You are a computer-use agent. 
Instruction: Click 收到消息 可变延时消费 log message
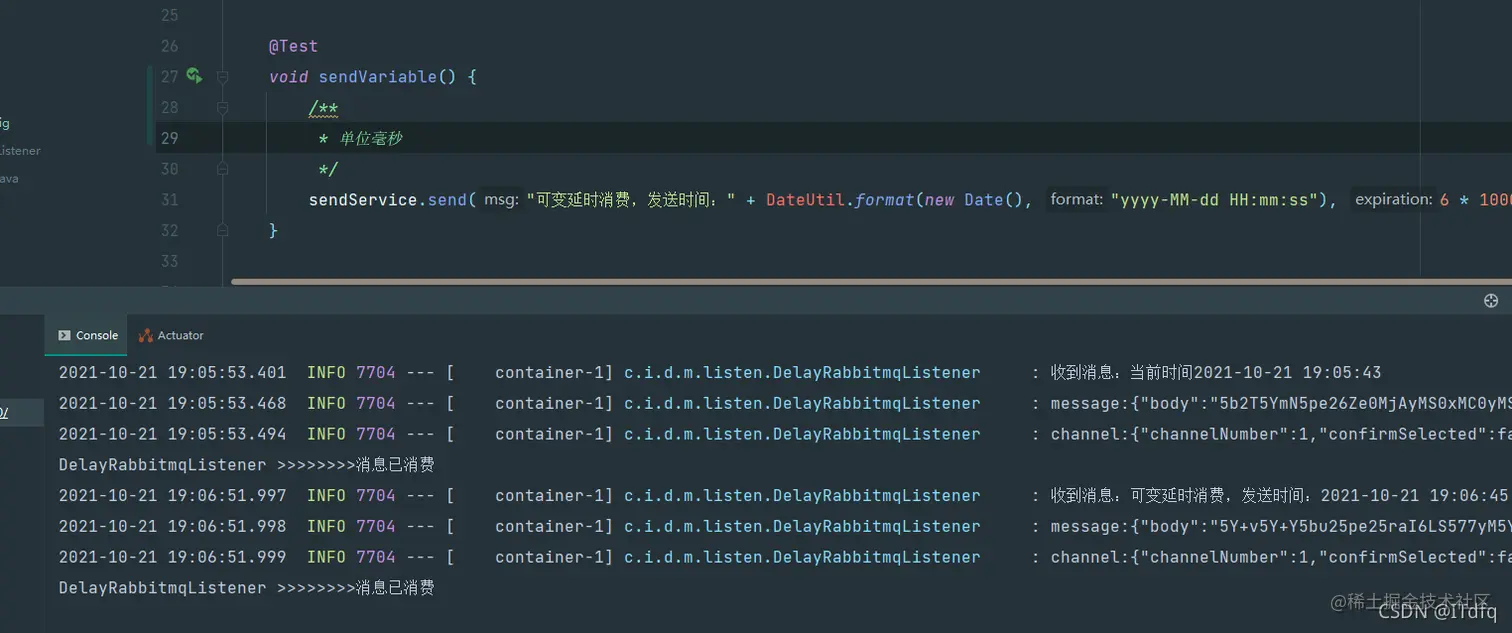pyautogui.click(x=1279, y=496)
